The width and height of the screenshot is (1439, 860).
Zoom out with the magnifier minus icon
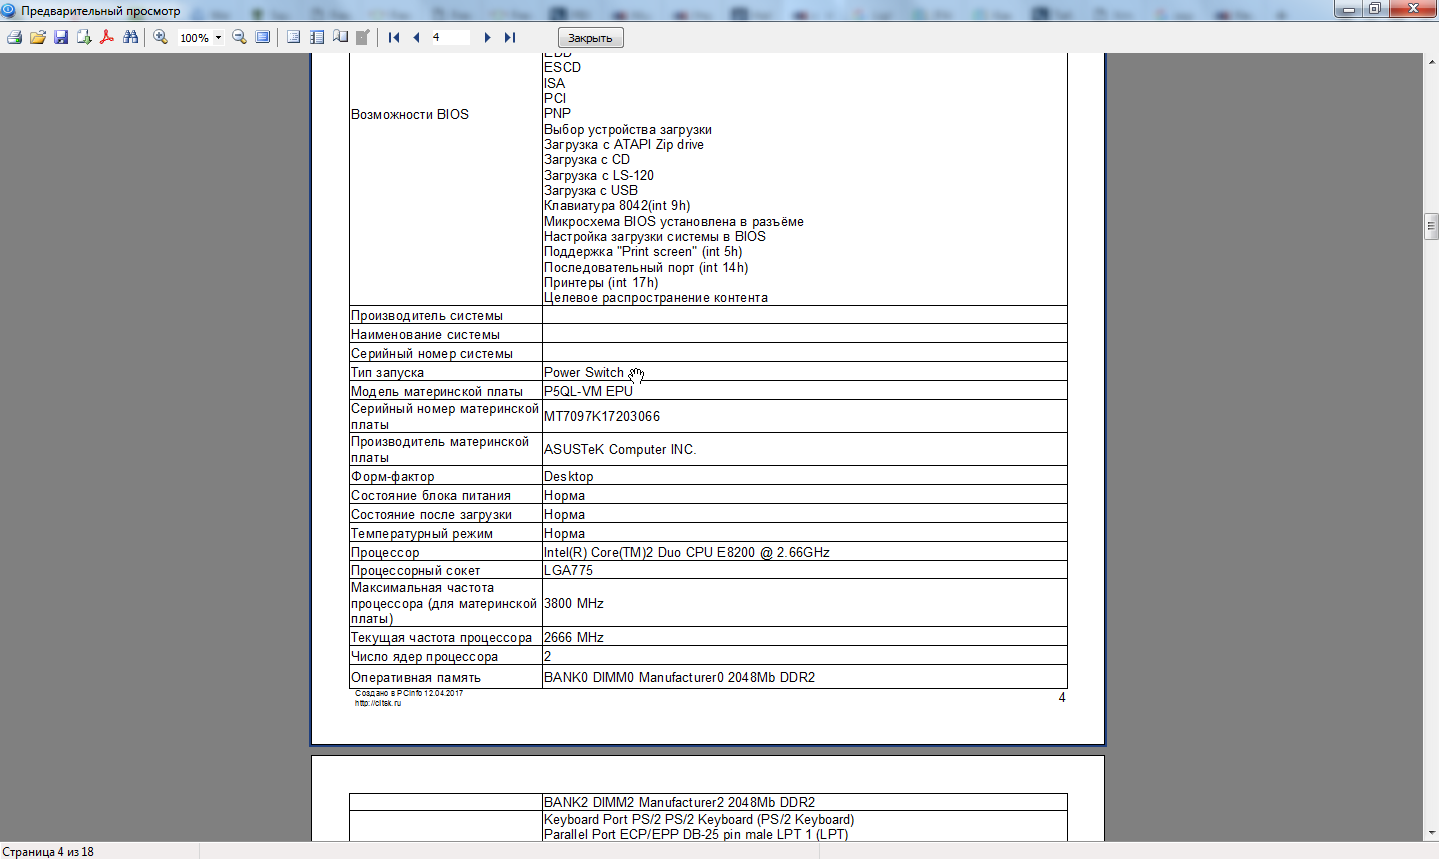239,37
